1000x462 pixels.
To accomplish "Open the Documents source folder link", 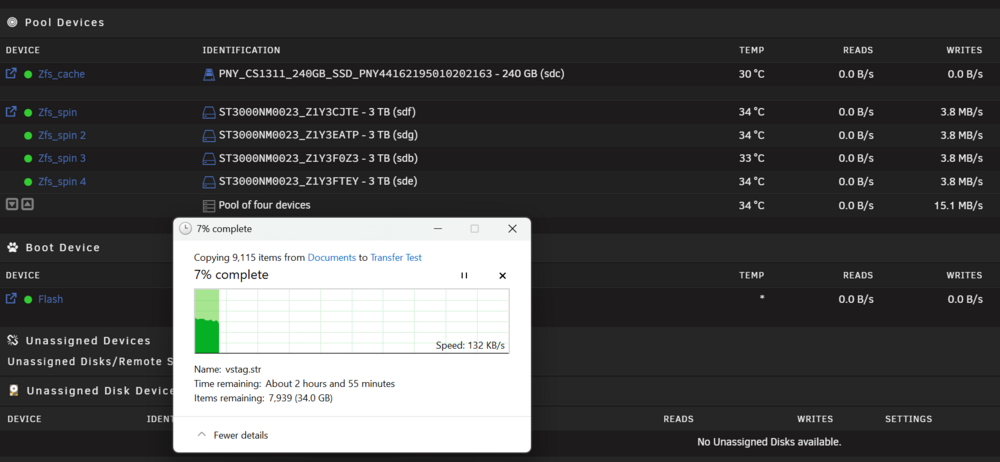I will (332, 258).
